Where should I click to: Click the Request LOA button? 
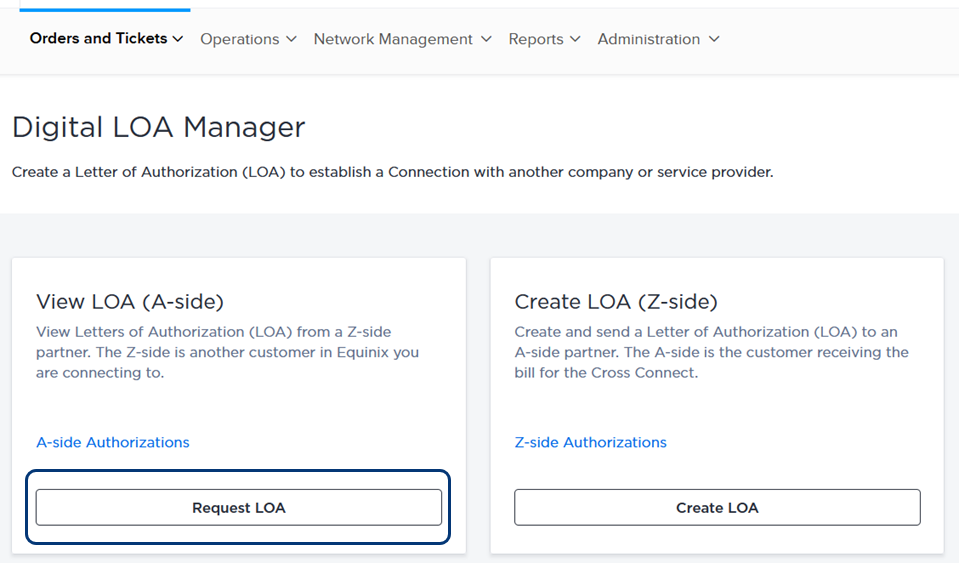pos(239,507)
